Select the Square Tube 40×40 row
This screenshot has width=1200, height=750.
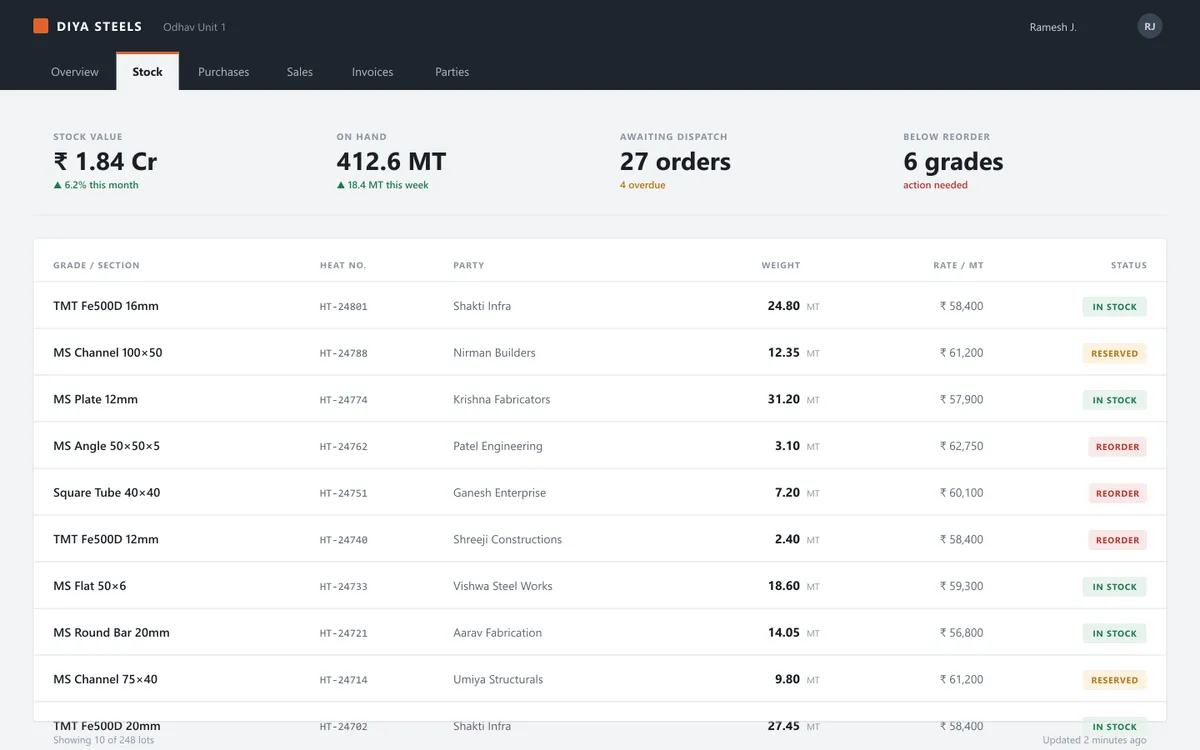tap(600, 493)
